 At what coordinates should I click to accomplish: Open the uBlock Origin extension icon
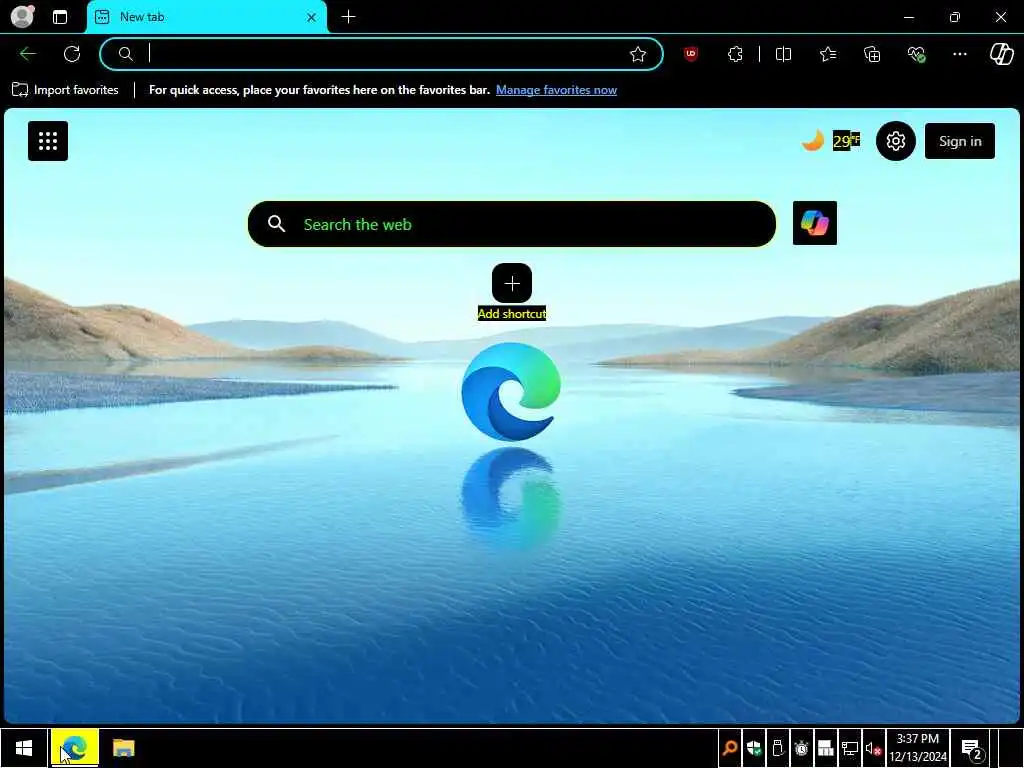pos(691,54)
